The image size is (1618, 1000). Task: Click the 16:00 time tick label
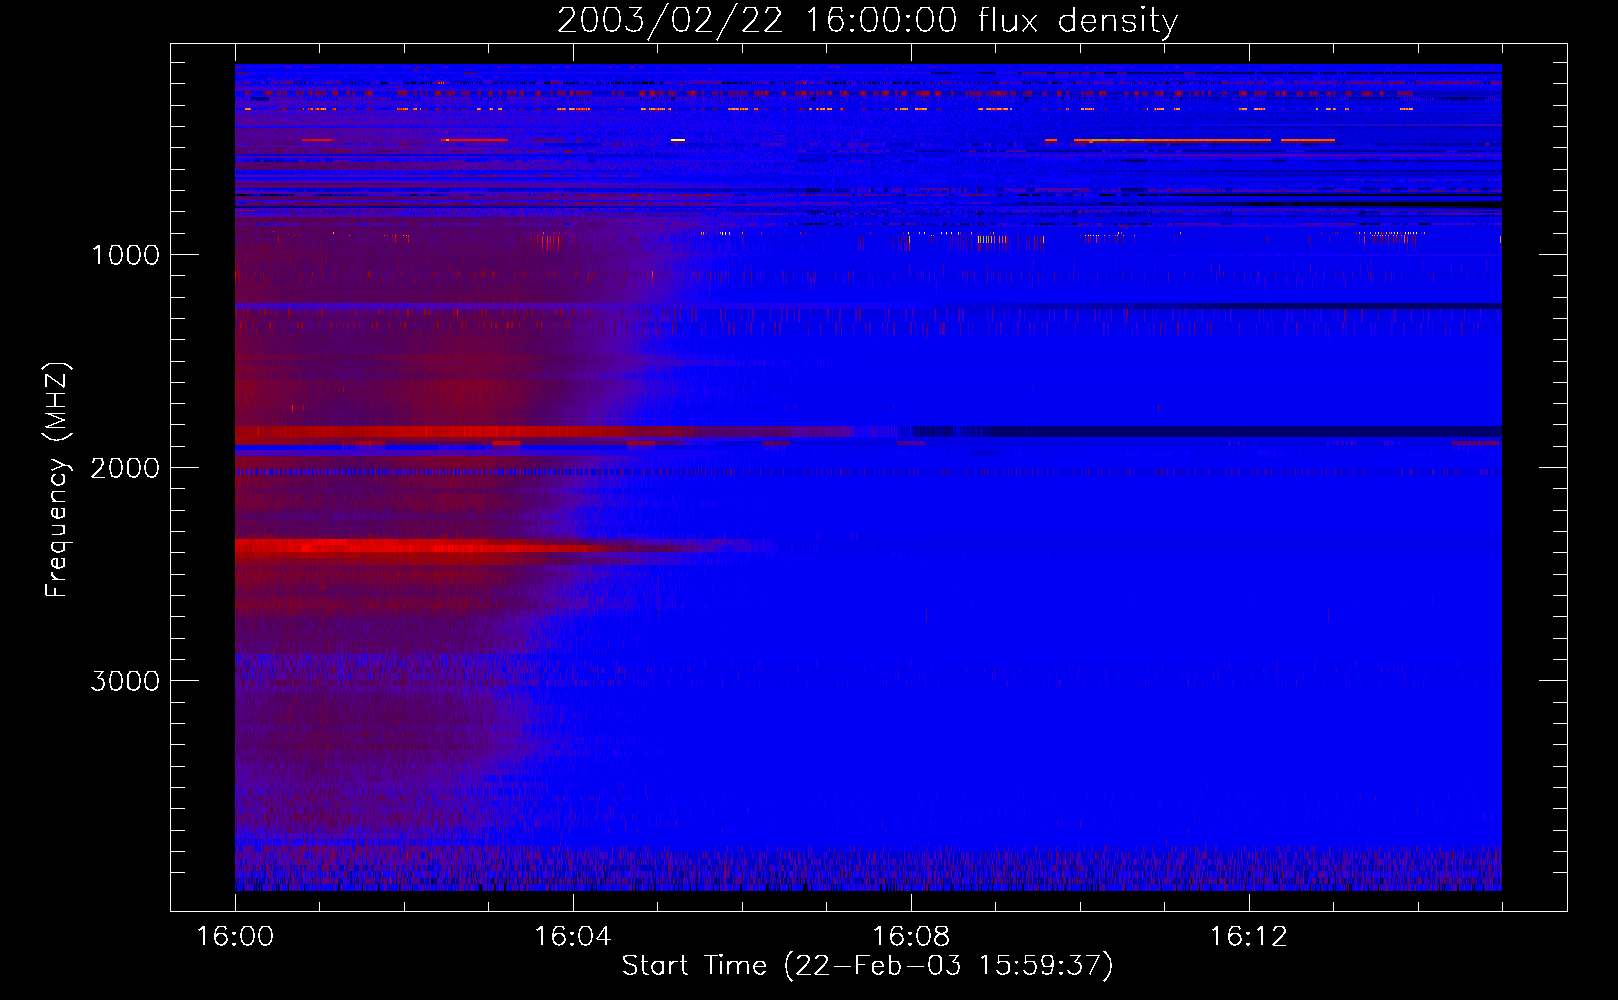coord(235,936)
